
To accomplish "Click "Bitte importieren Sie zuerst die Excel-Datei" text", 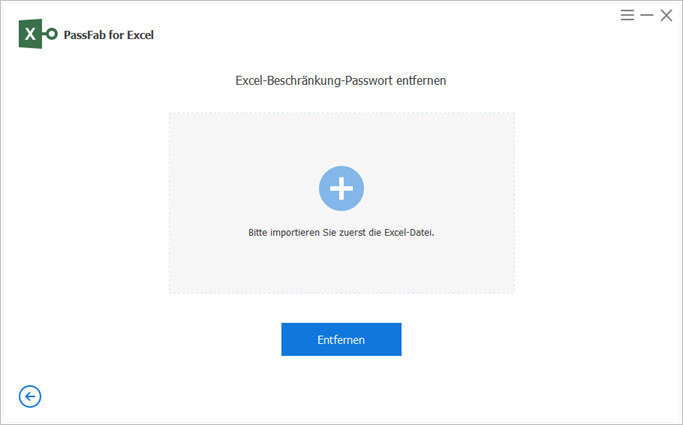I will 341,232.
